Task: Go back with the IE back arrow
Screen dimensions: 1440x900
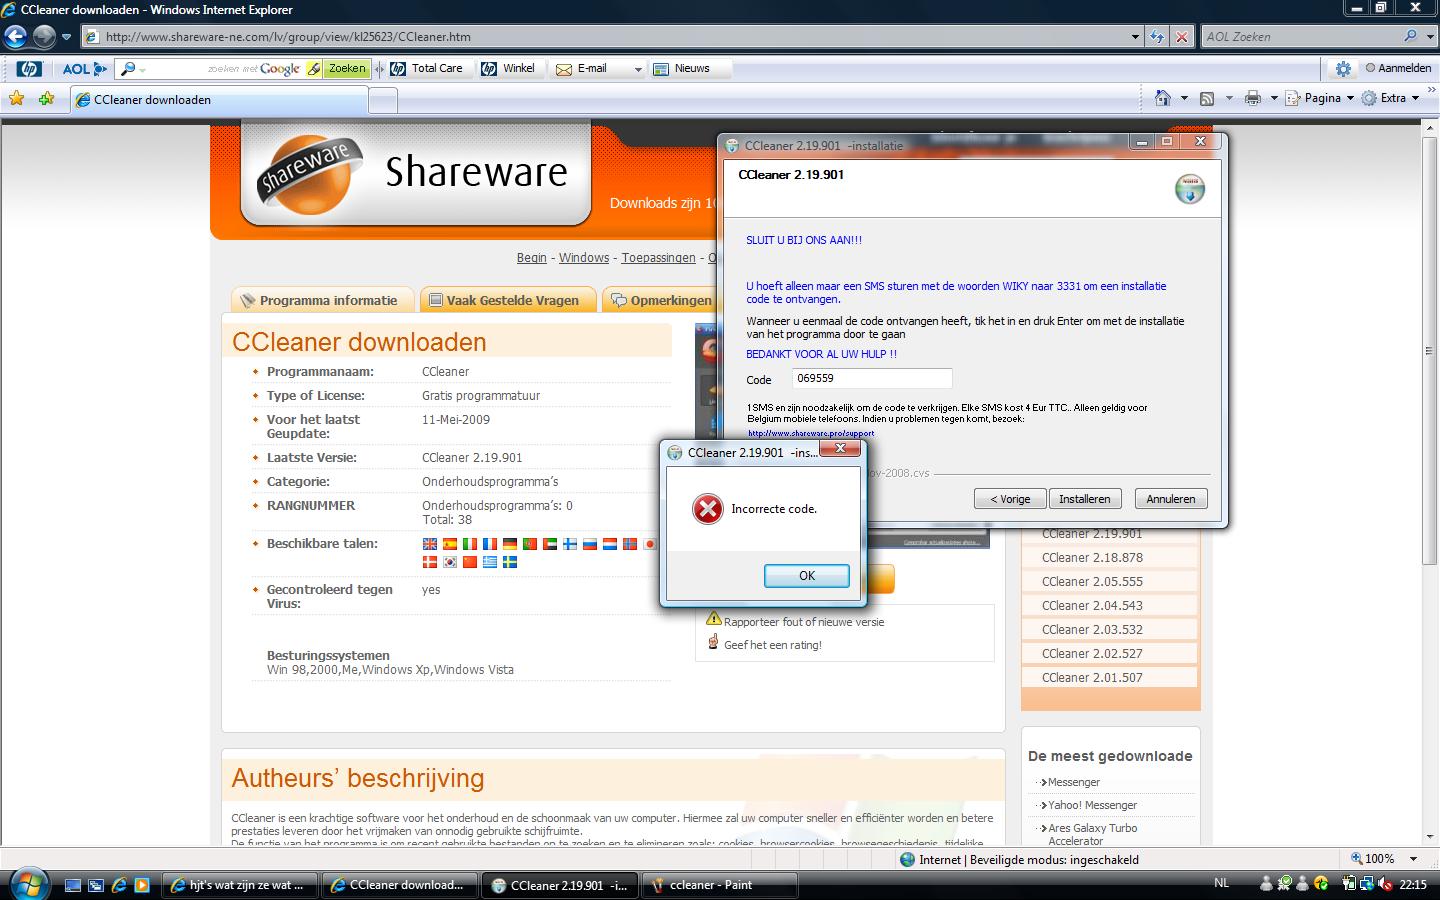Action: tap(15, 37)
